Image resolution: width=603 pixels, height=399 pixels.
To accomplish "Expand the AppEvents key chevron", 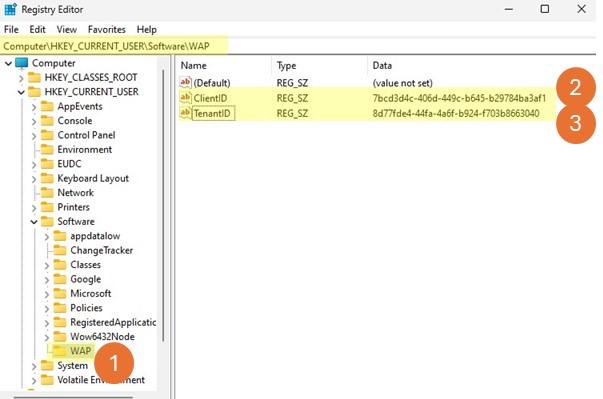I will (x=34, y=107).
